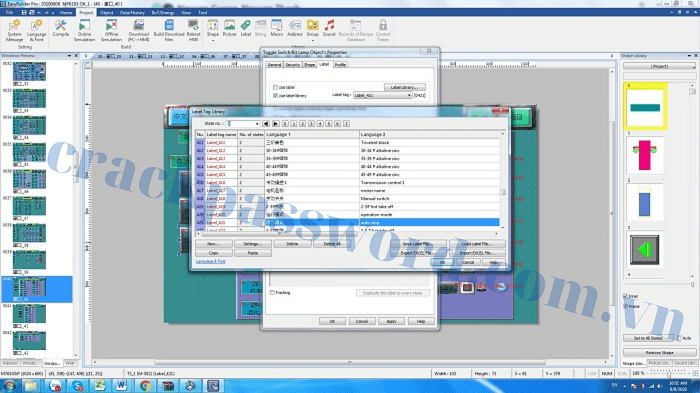The width and height of the screenshot is (700, 393).
Task: Select state 3 button in Label Tag Library
Action: point(311,124)
